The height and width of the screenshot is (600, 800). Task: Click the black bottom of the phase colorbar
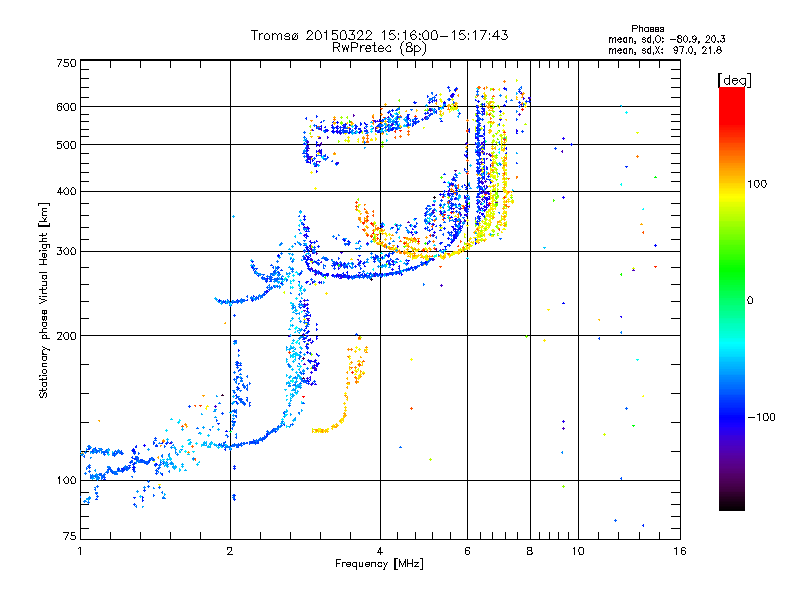tap(732, 504)
